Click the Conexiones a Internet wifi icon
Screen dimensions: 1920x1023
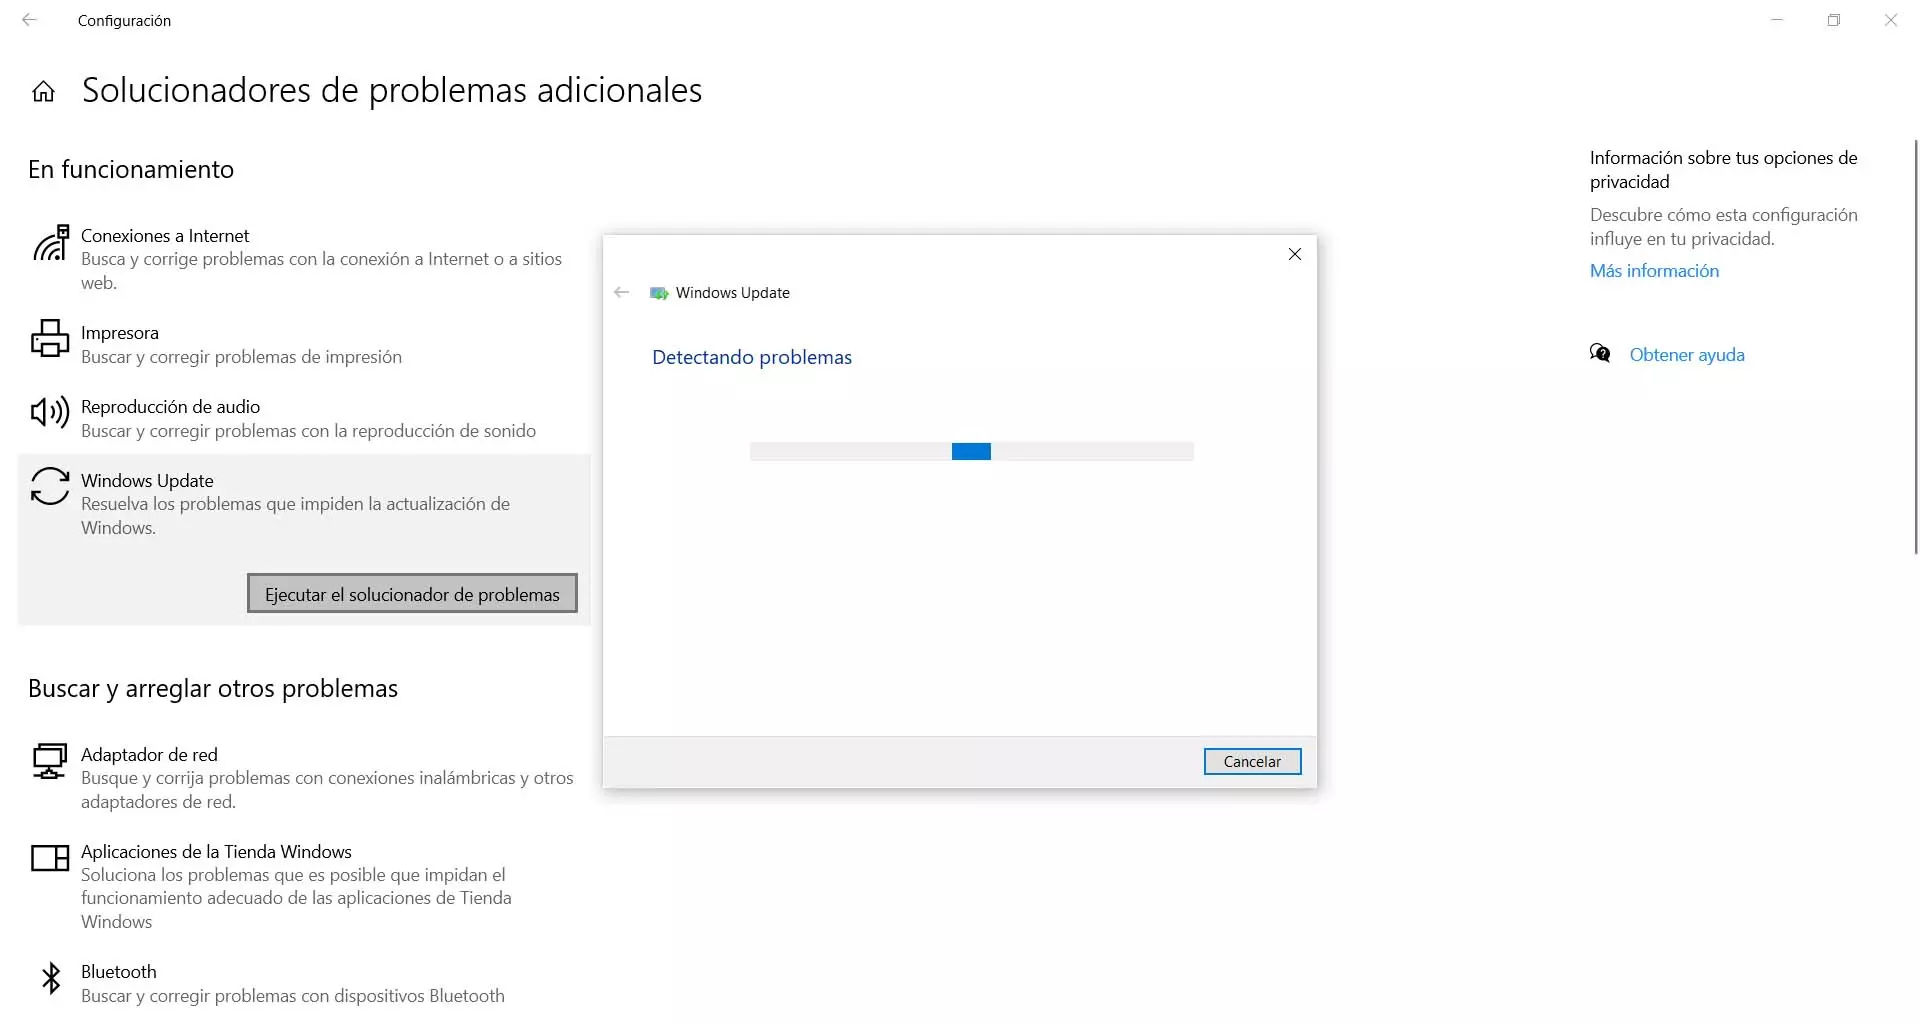click(x=50, y=243)
